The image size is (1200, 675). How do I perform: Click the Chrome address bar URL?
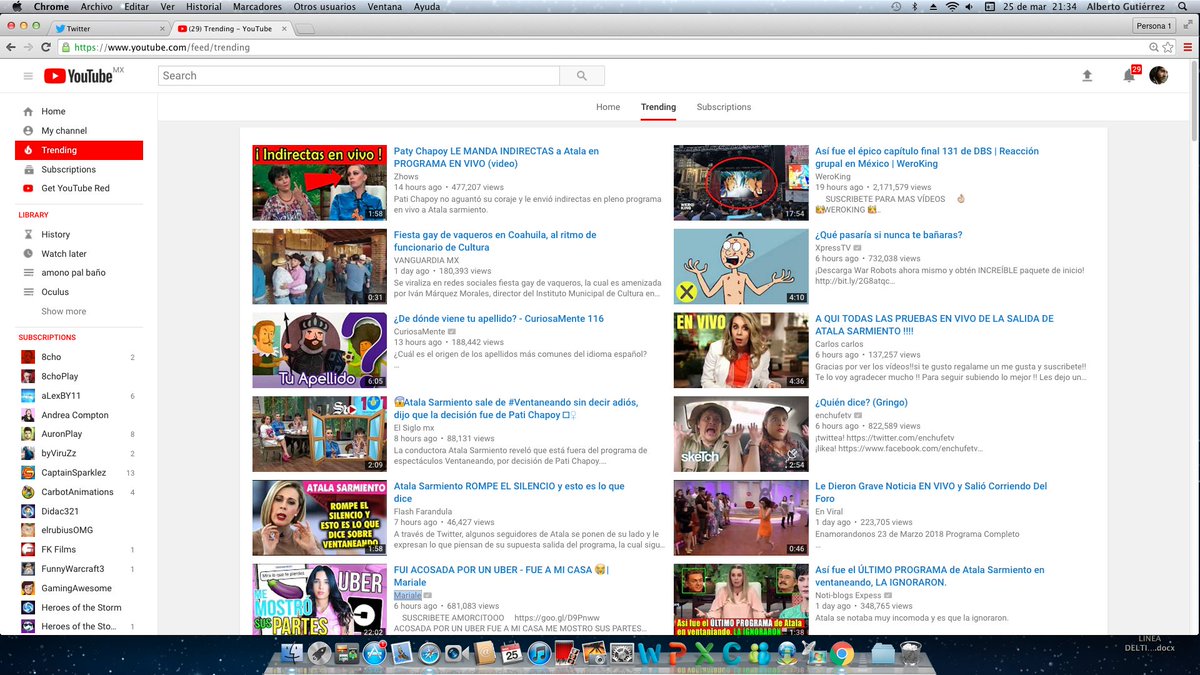click(x=163, y=47)
